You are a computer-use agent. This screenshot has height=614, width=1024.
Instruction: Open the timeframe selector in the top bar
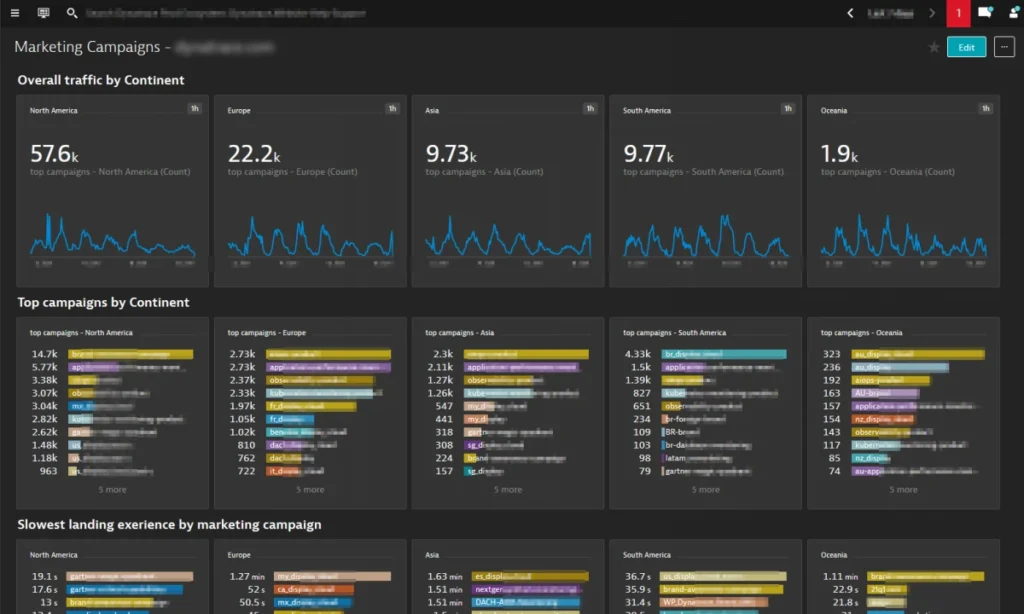890,13
